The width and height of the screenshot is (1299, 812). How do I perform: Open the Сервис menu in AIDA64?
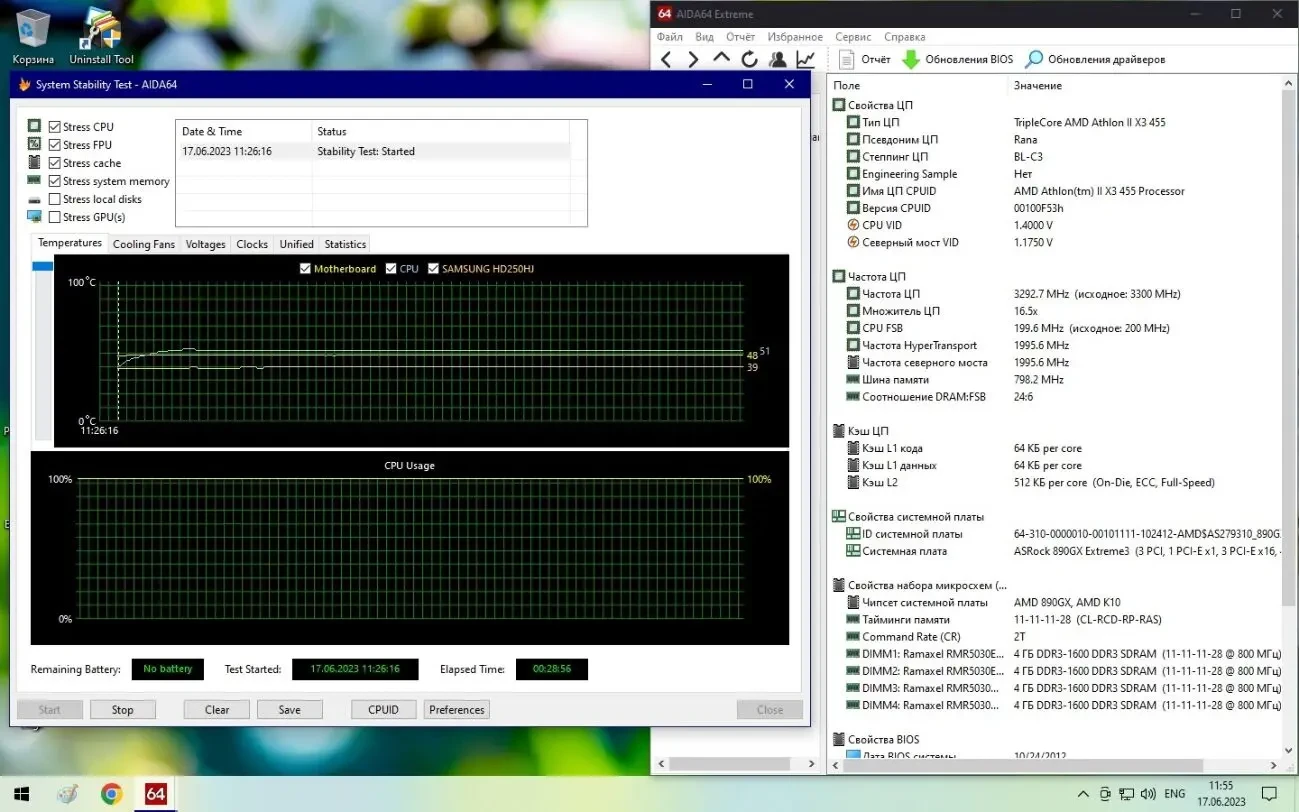click(852, 36)
